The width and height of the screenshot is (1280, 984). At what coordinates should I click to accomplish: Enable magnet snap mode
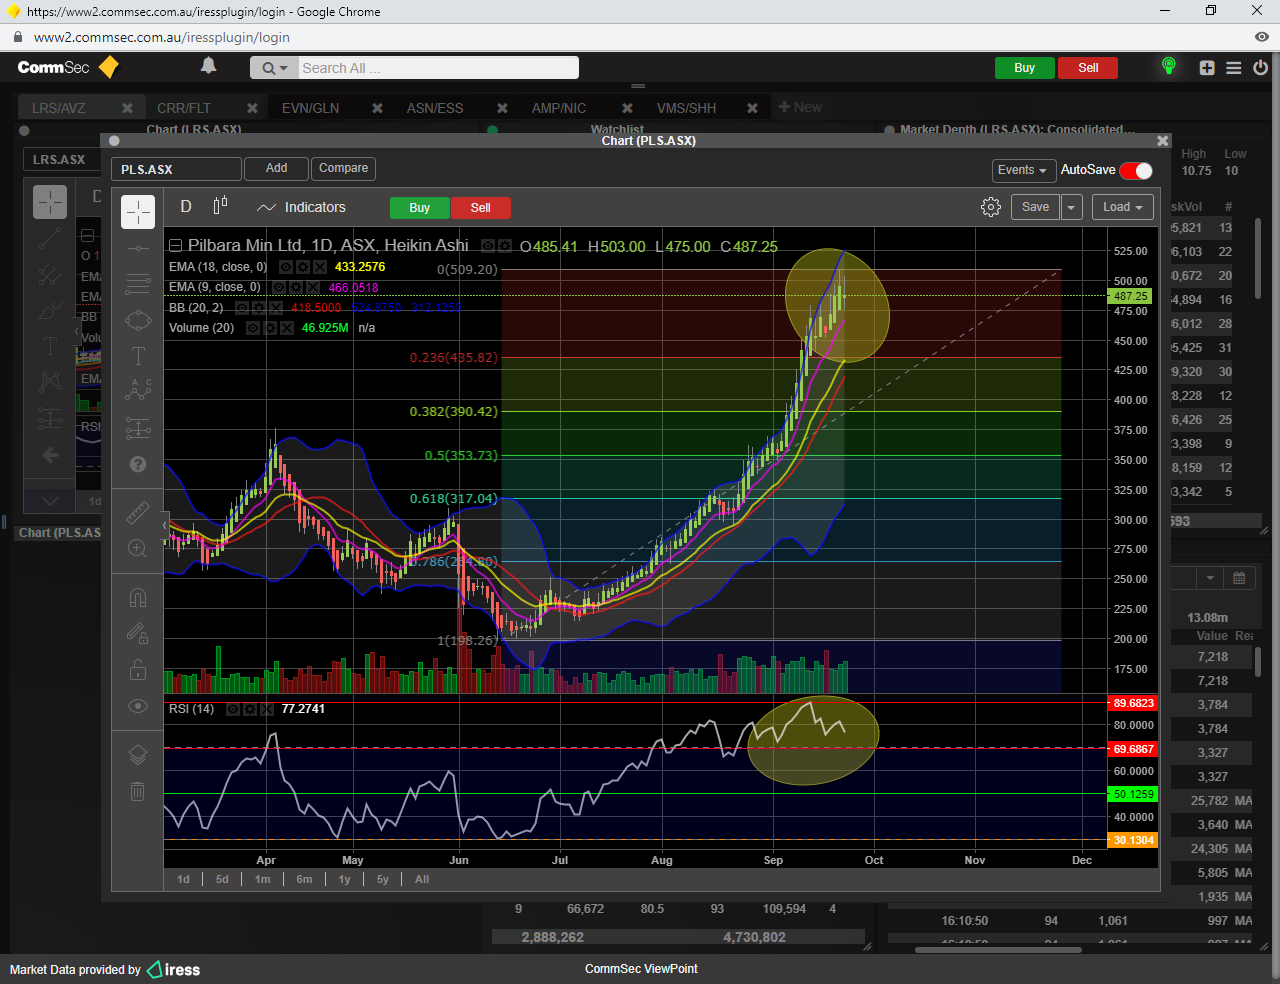pos(138,598)
